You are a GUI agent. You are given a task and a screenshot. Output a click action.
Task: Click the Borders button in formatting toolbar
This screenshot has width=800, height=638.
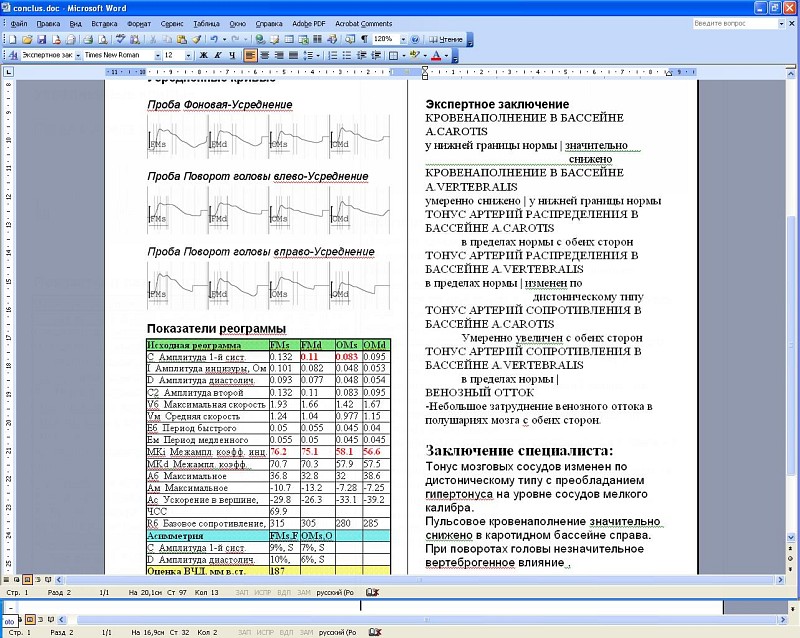pyautogui.click(x=393, y=55)
